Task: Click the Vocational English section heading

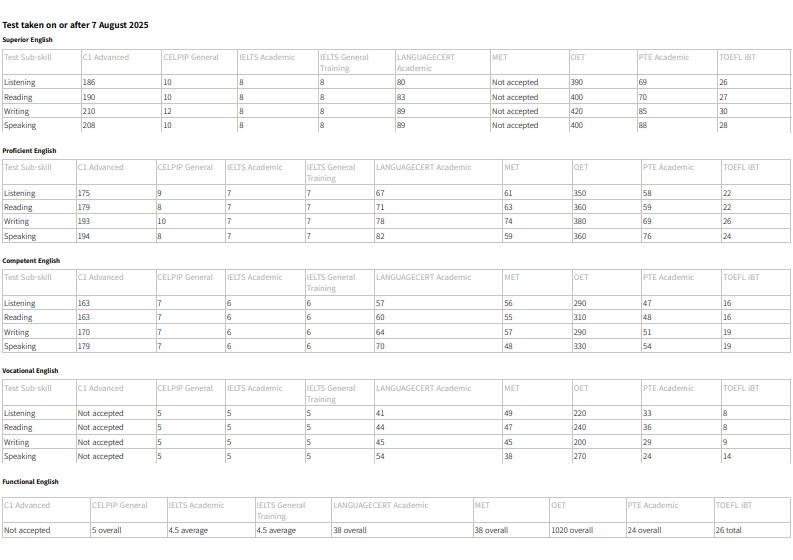Action: coord(30,371)
